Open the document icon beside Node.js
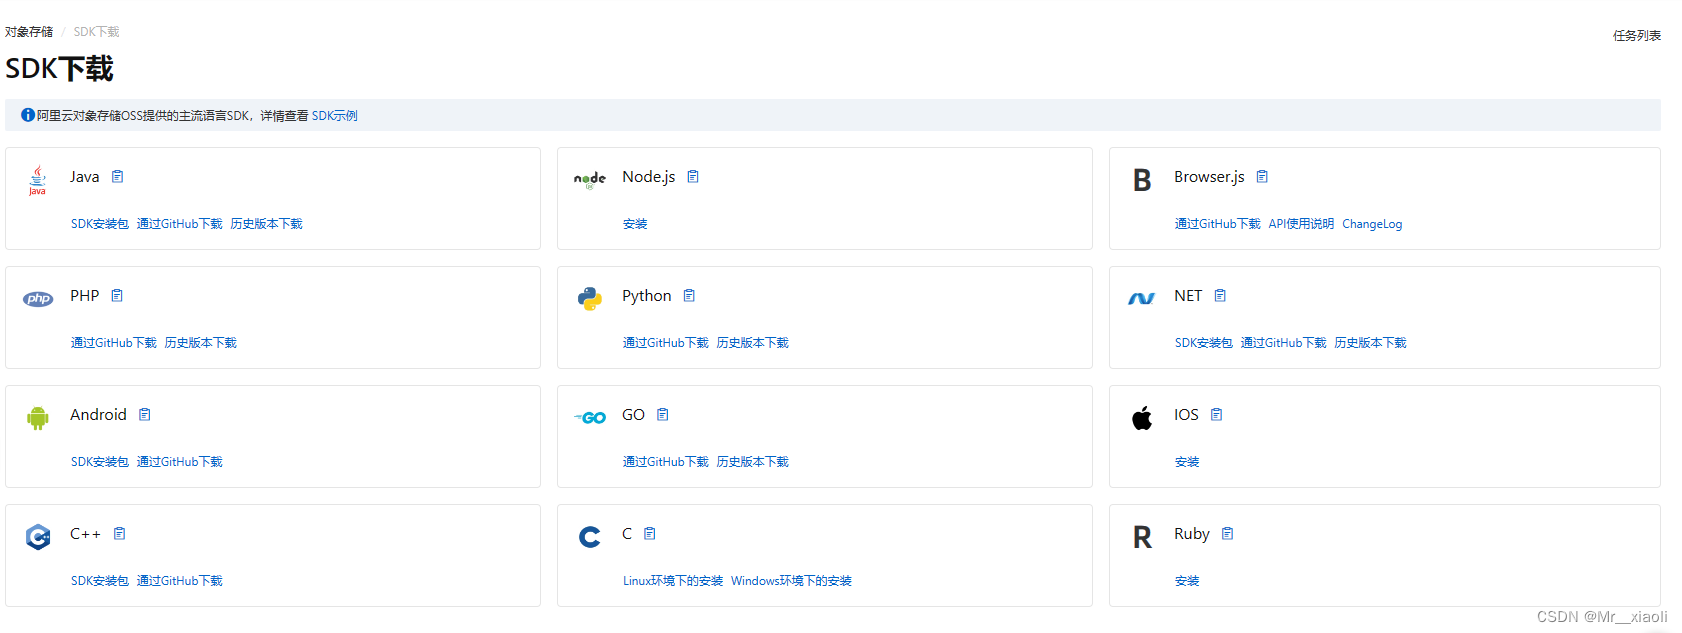Image resolution: width=1682 pixels, height=633 pixels. 693,177
